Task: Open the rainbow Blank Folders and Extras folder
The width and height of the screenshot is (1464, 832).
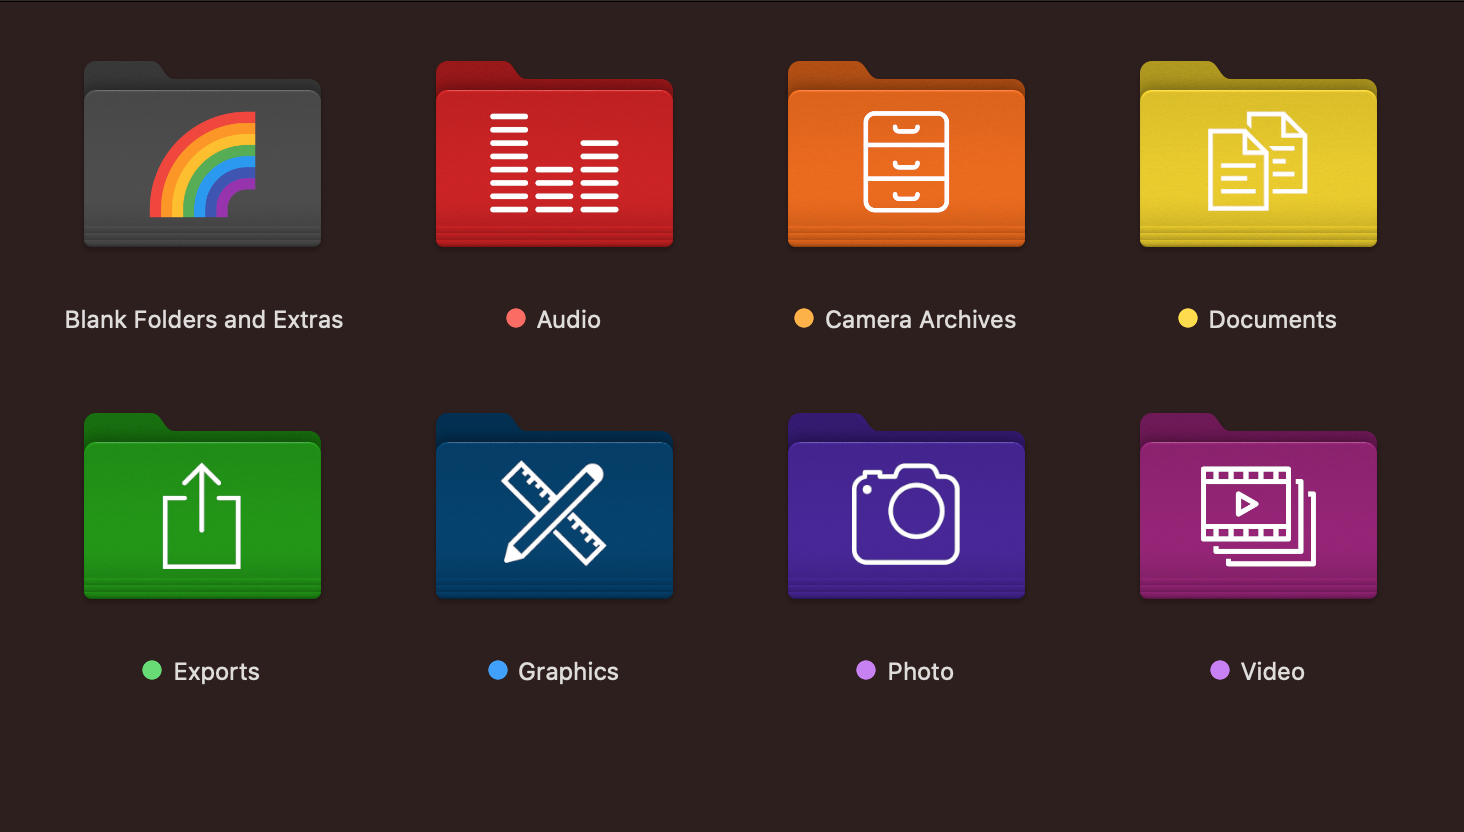Action: pos(202,155)
